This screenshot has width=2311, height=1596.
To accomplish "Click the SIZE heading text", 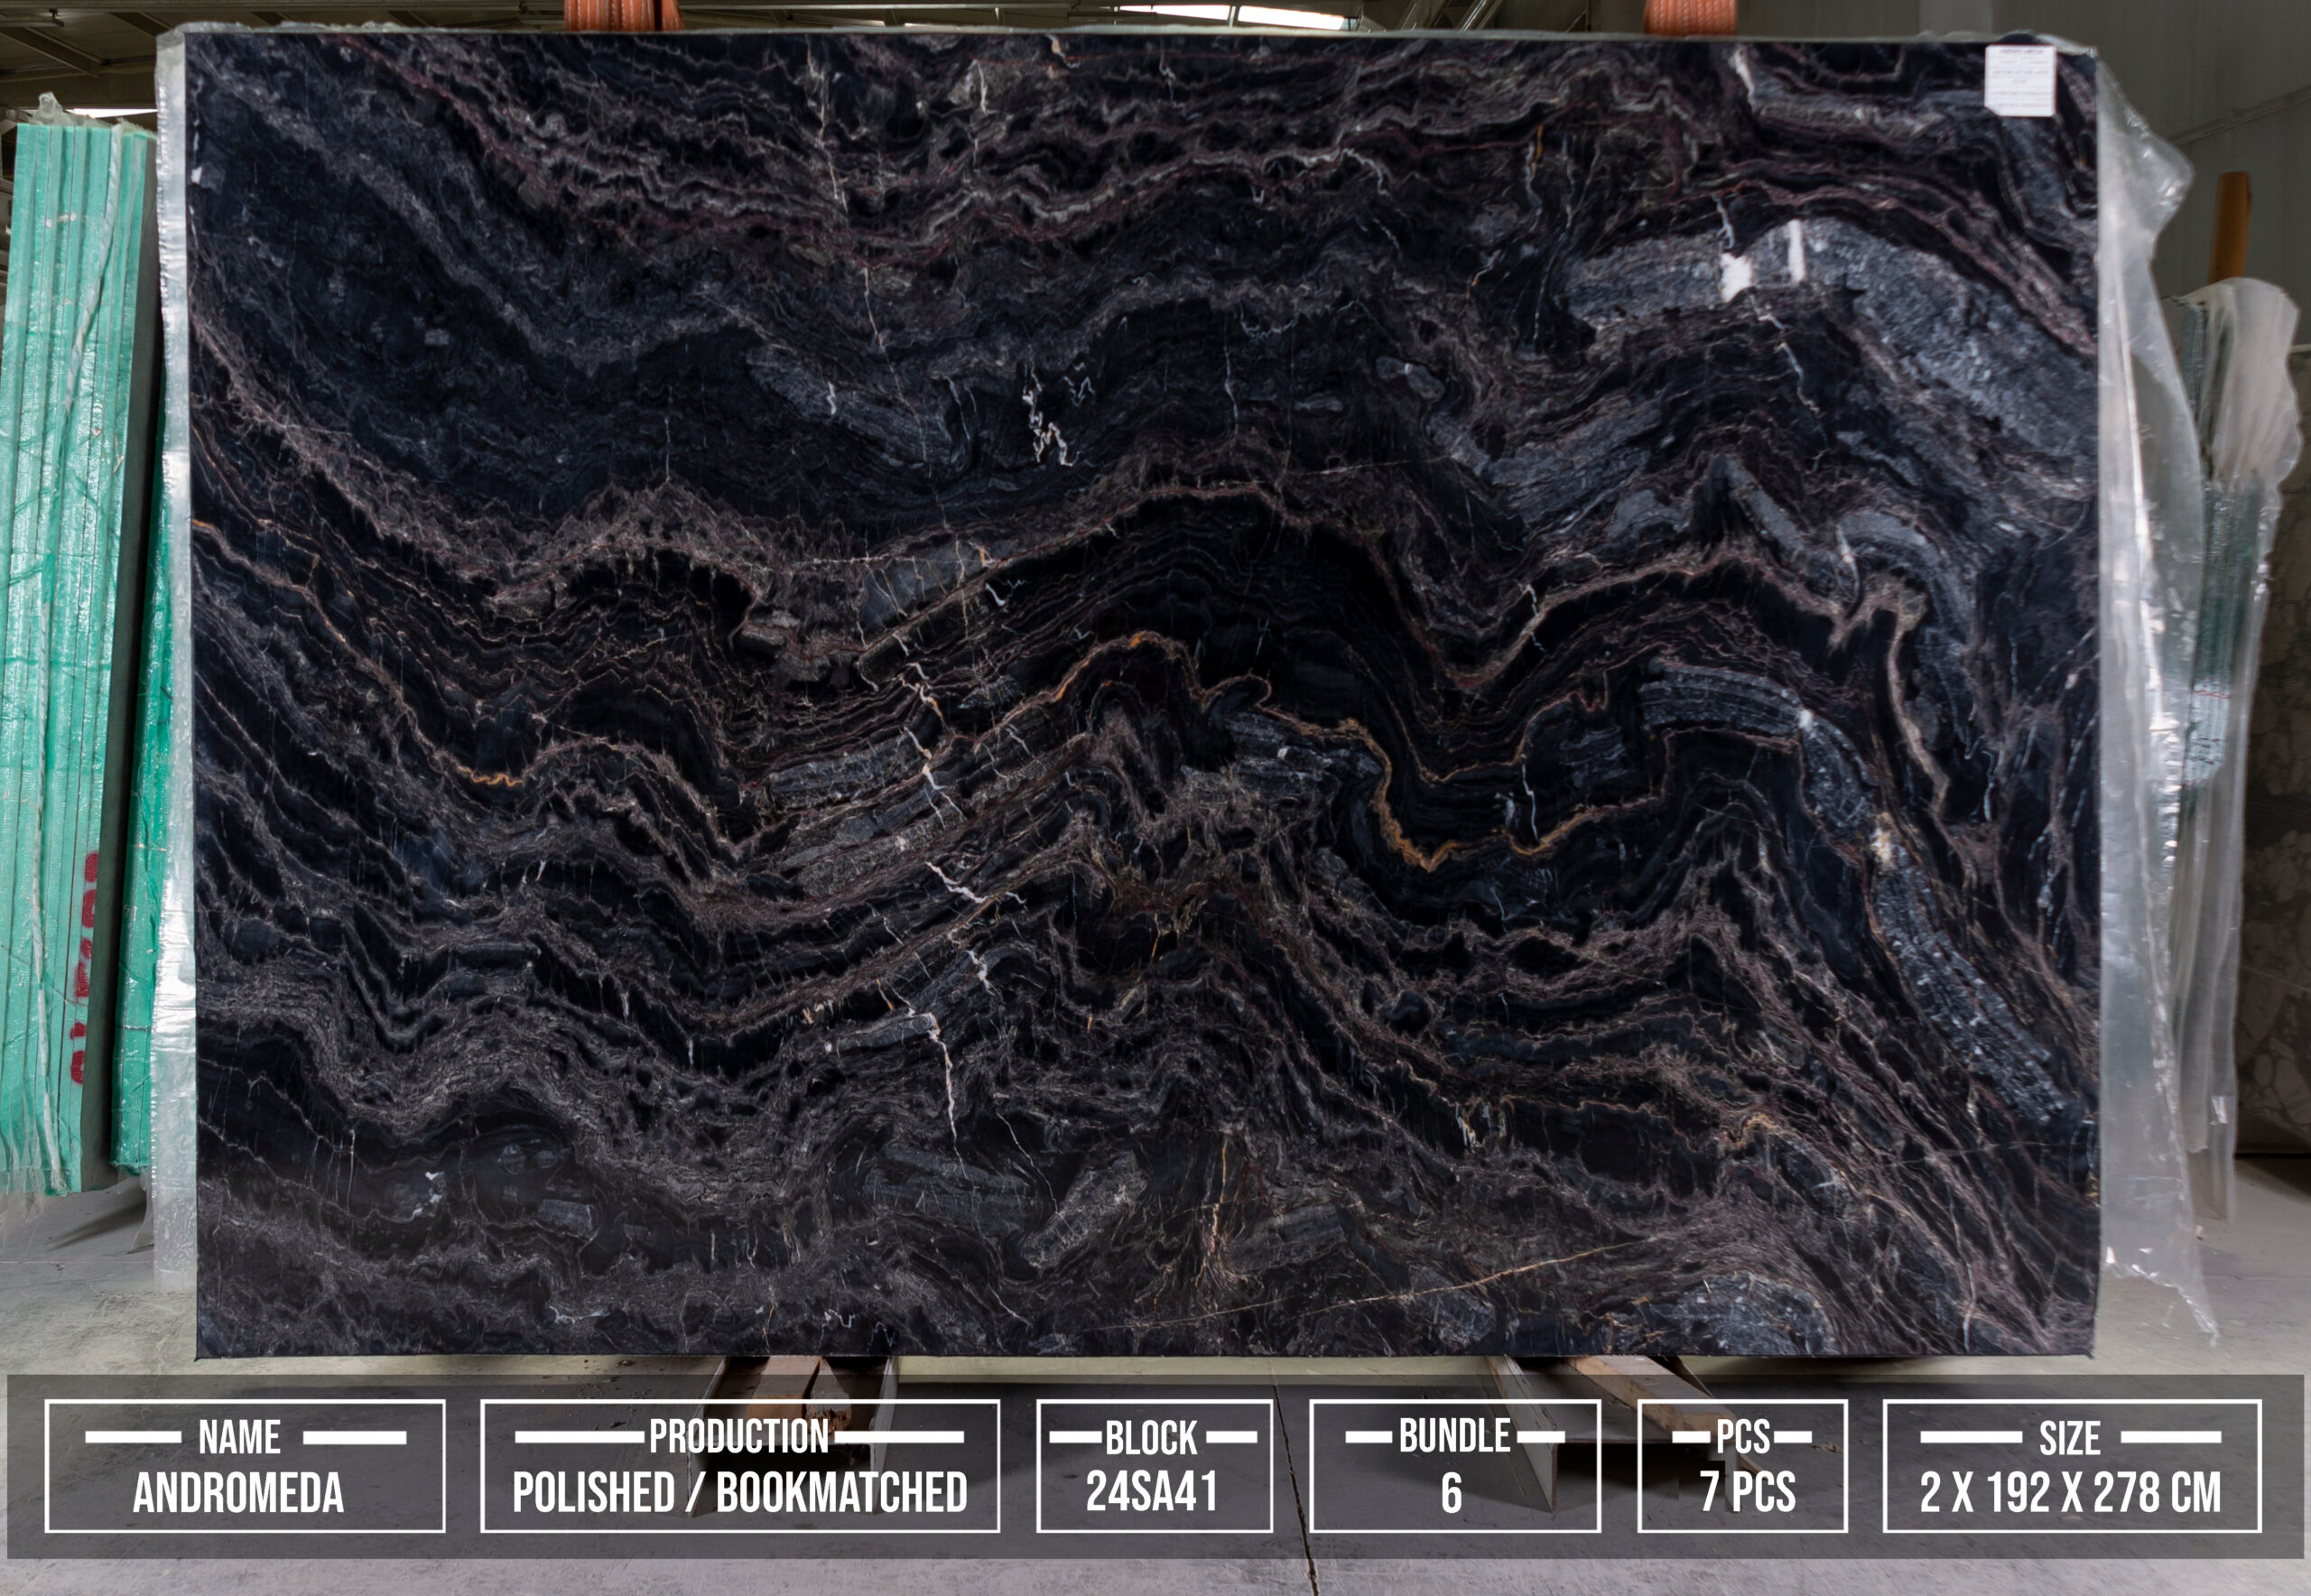I will pos(2069,1438).
